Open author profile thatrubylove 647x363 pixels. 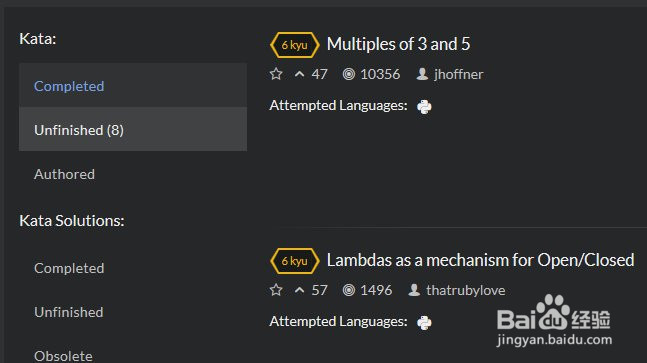click(465, 290)
